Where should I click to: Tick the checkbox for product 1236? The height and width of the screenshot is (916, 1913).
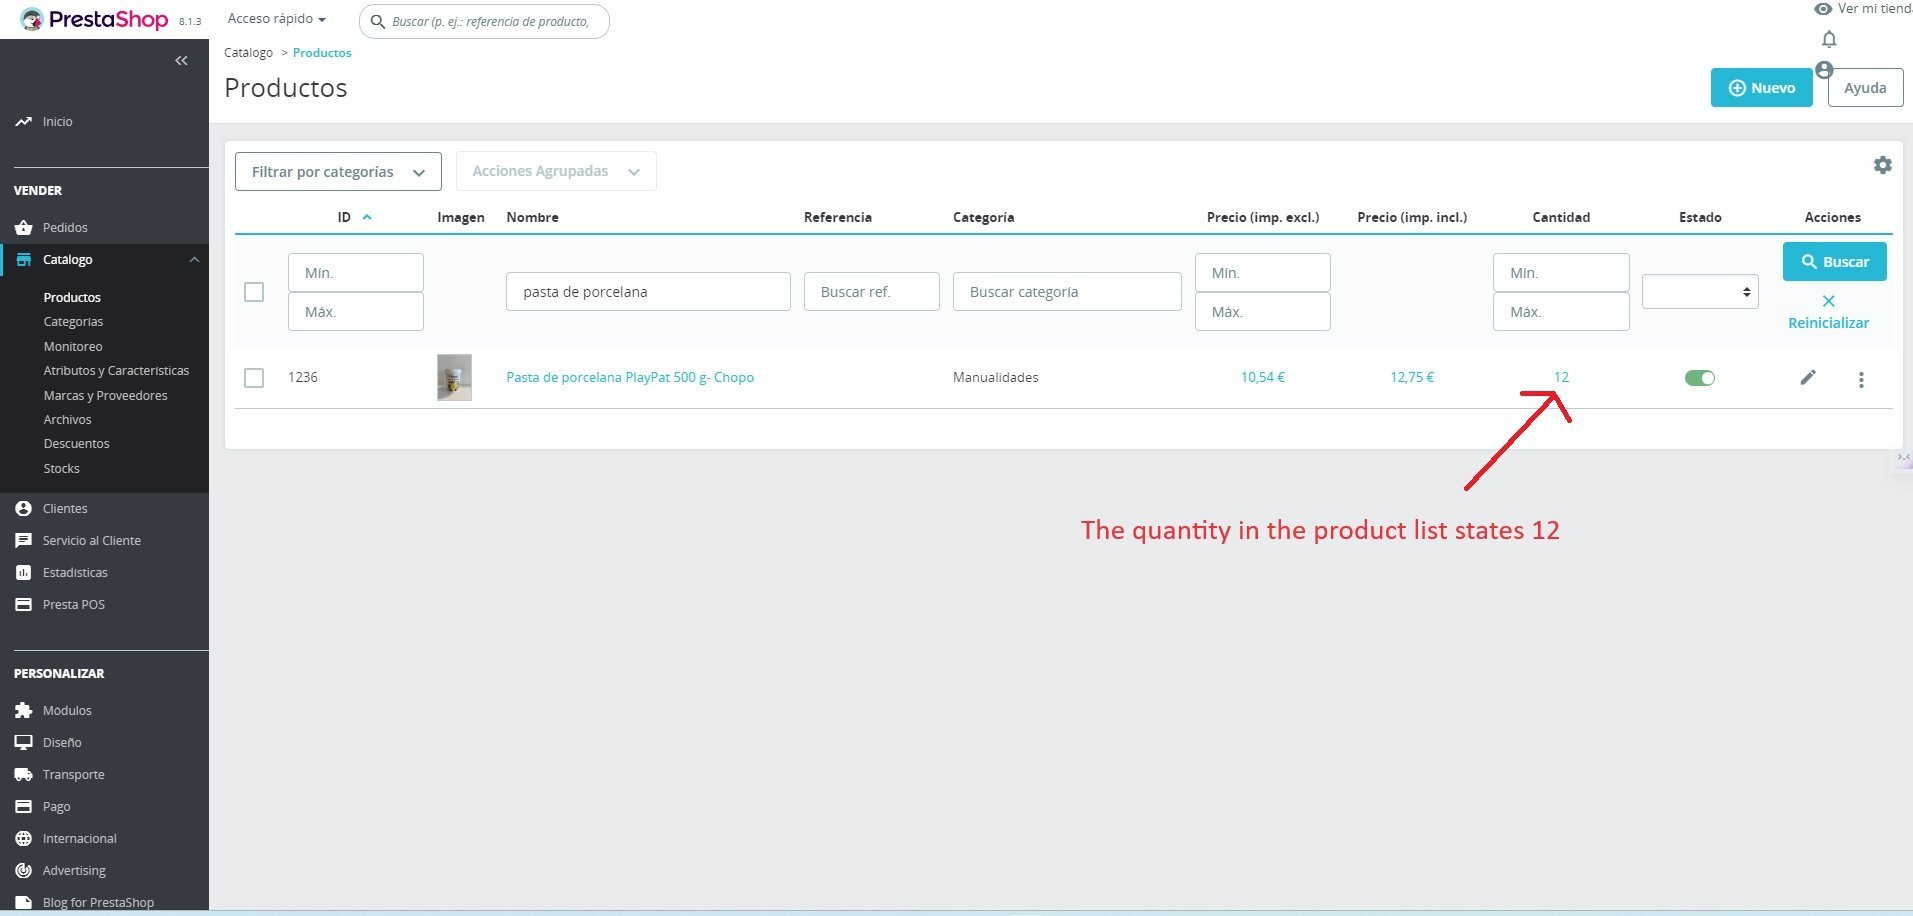pos(254,378)
